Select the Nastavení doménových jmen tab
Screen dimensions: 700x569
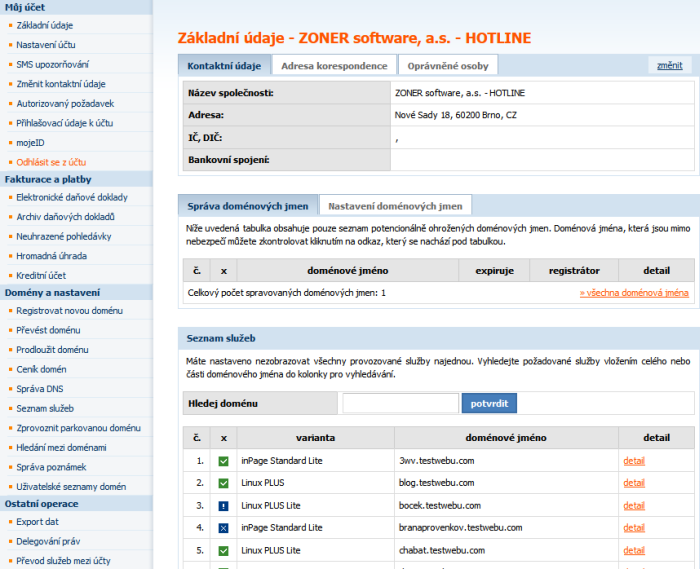coord(395,206)
